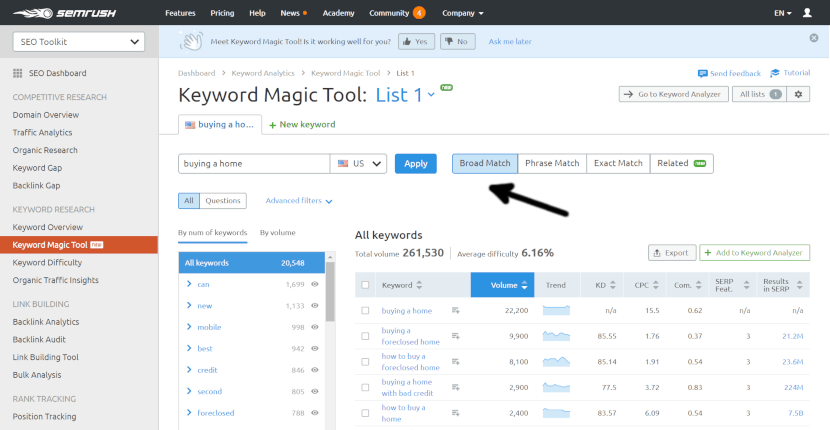Click the keyword search input field
This screenshot has height=430, width=830.
tap(254, 164)
